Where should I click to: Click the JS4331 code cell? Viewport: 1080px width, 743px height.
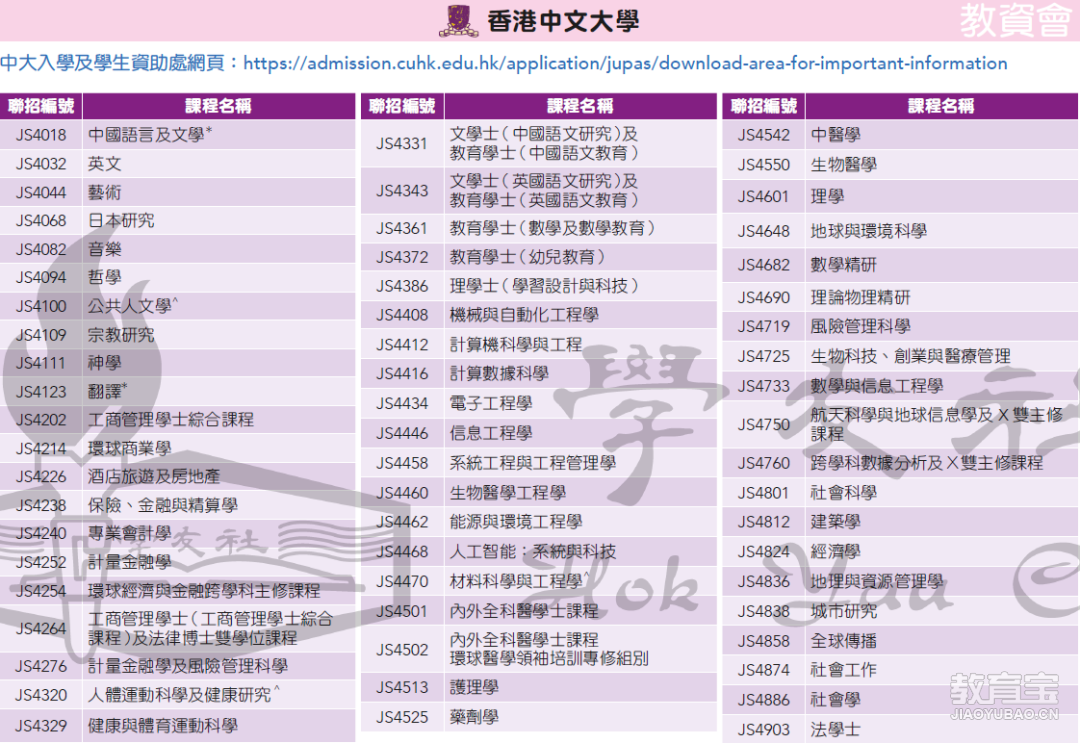point(402,143)
